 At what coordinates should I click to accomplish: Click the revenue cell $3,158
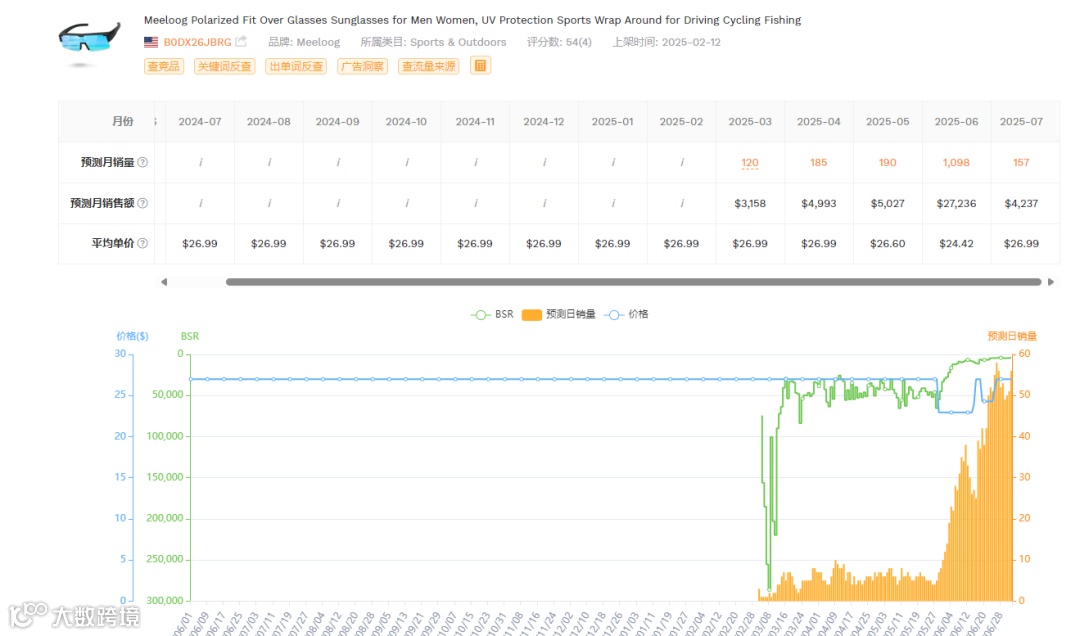(x=749, y=203)
